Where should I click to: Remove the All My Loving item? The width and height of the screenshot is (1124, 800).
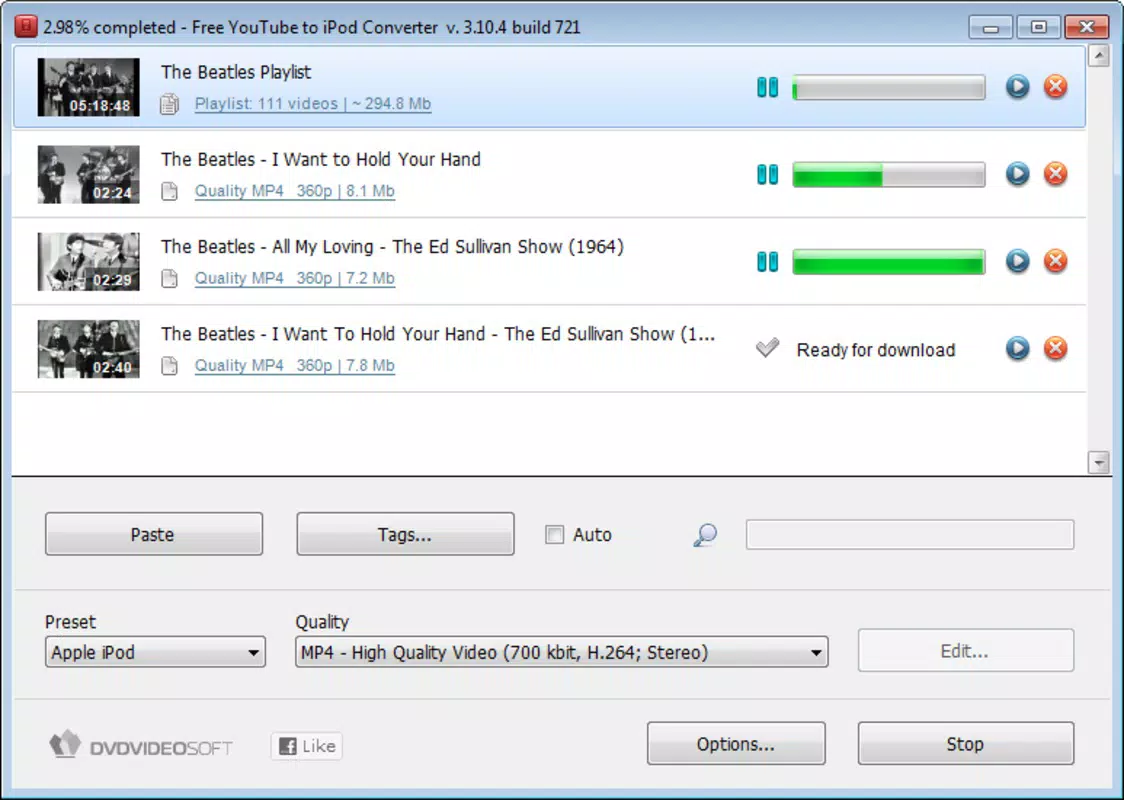point(1055,261)
